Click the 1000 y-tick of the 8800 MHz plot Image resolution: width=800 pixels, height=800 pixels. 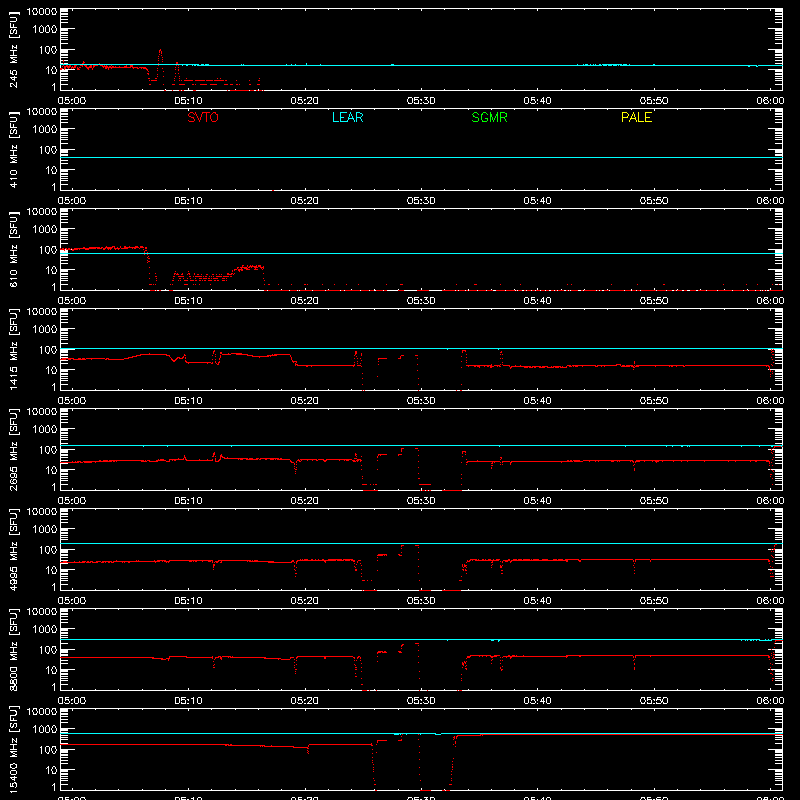[45, 630]
